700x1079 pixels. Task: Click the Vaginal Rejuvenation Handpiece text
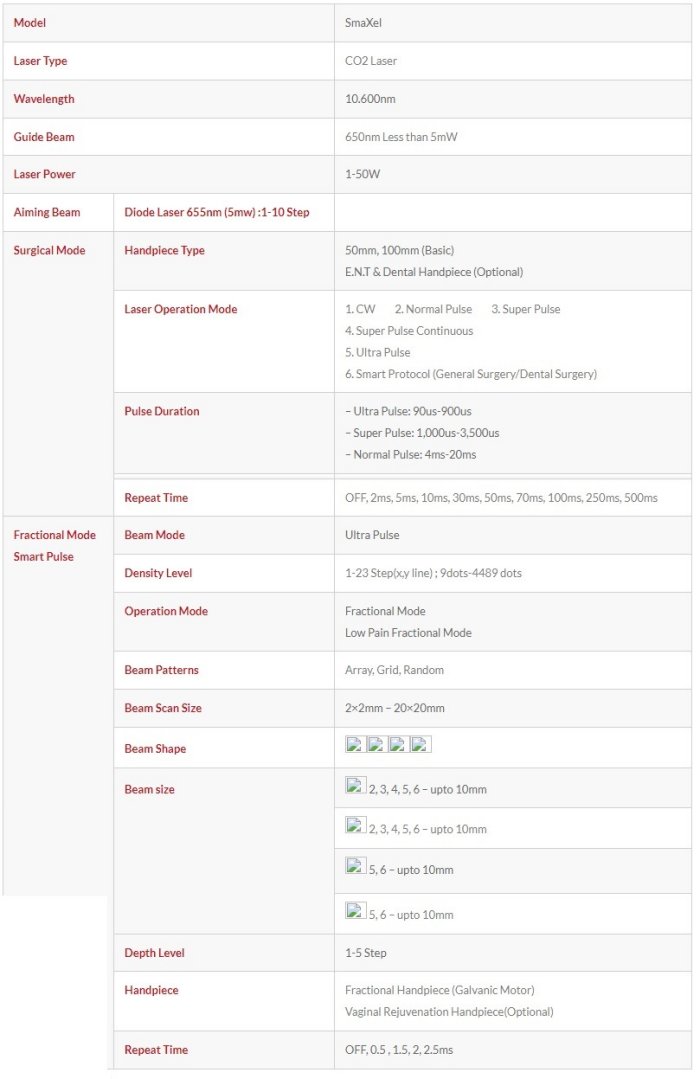(x=449, y=1012)
